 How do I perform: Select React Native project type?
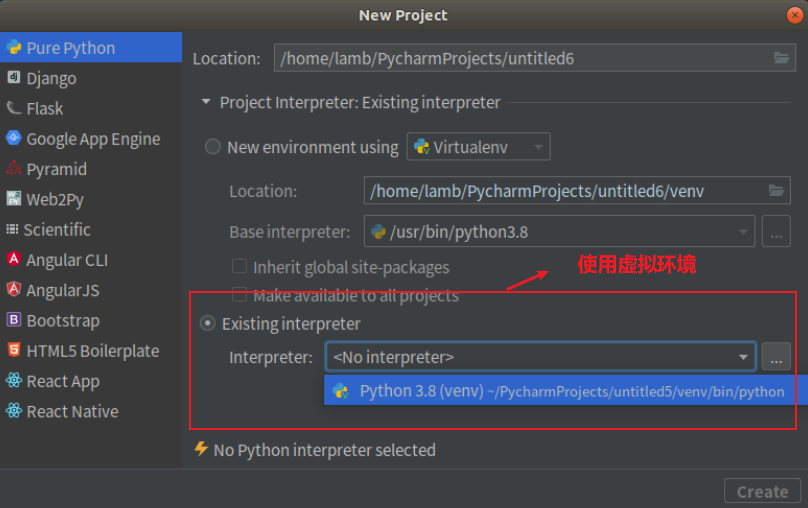point(91,411)
